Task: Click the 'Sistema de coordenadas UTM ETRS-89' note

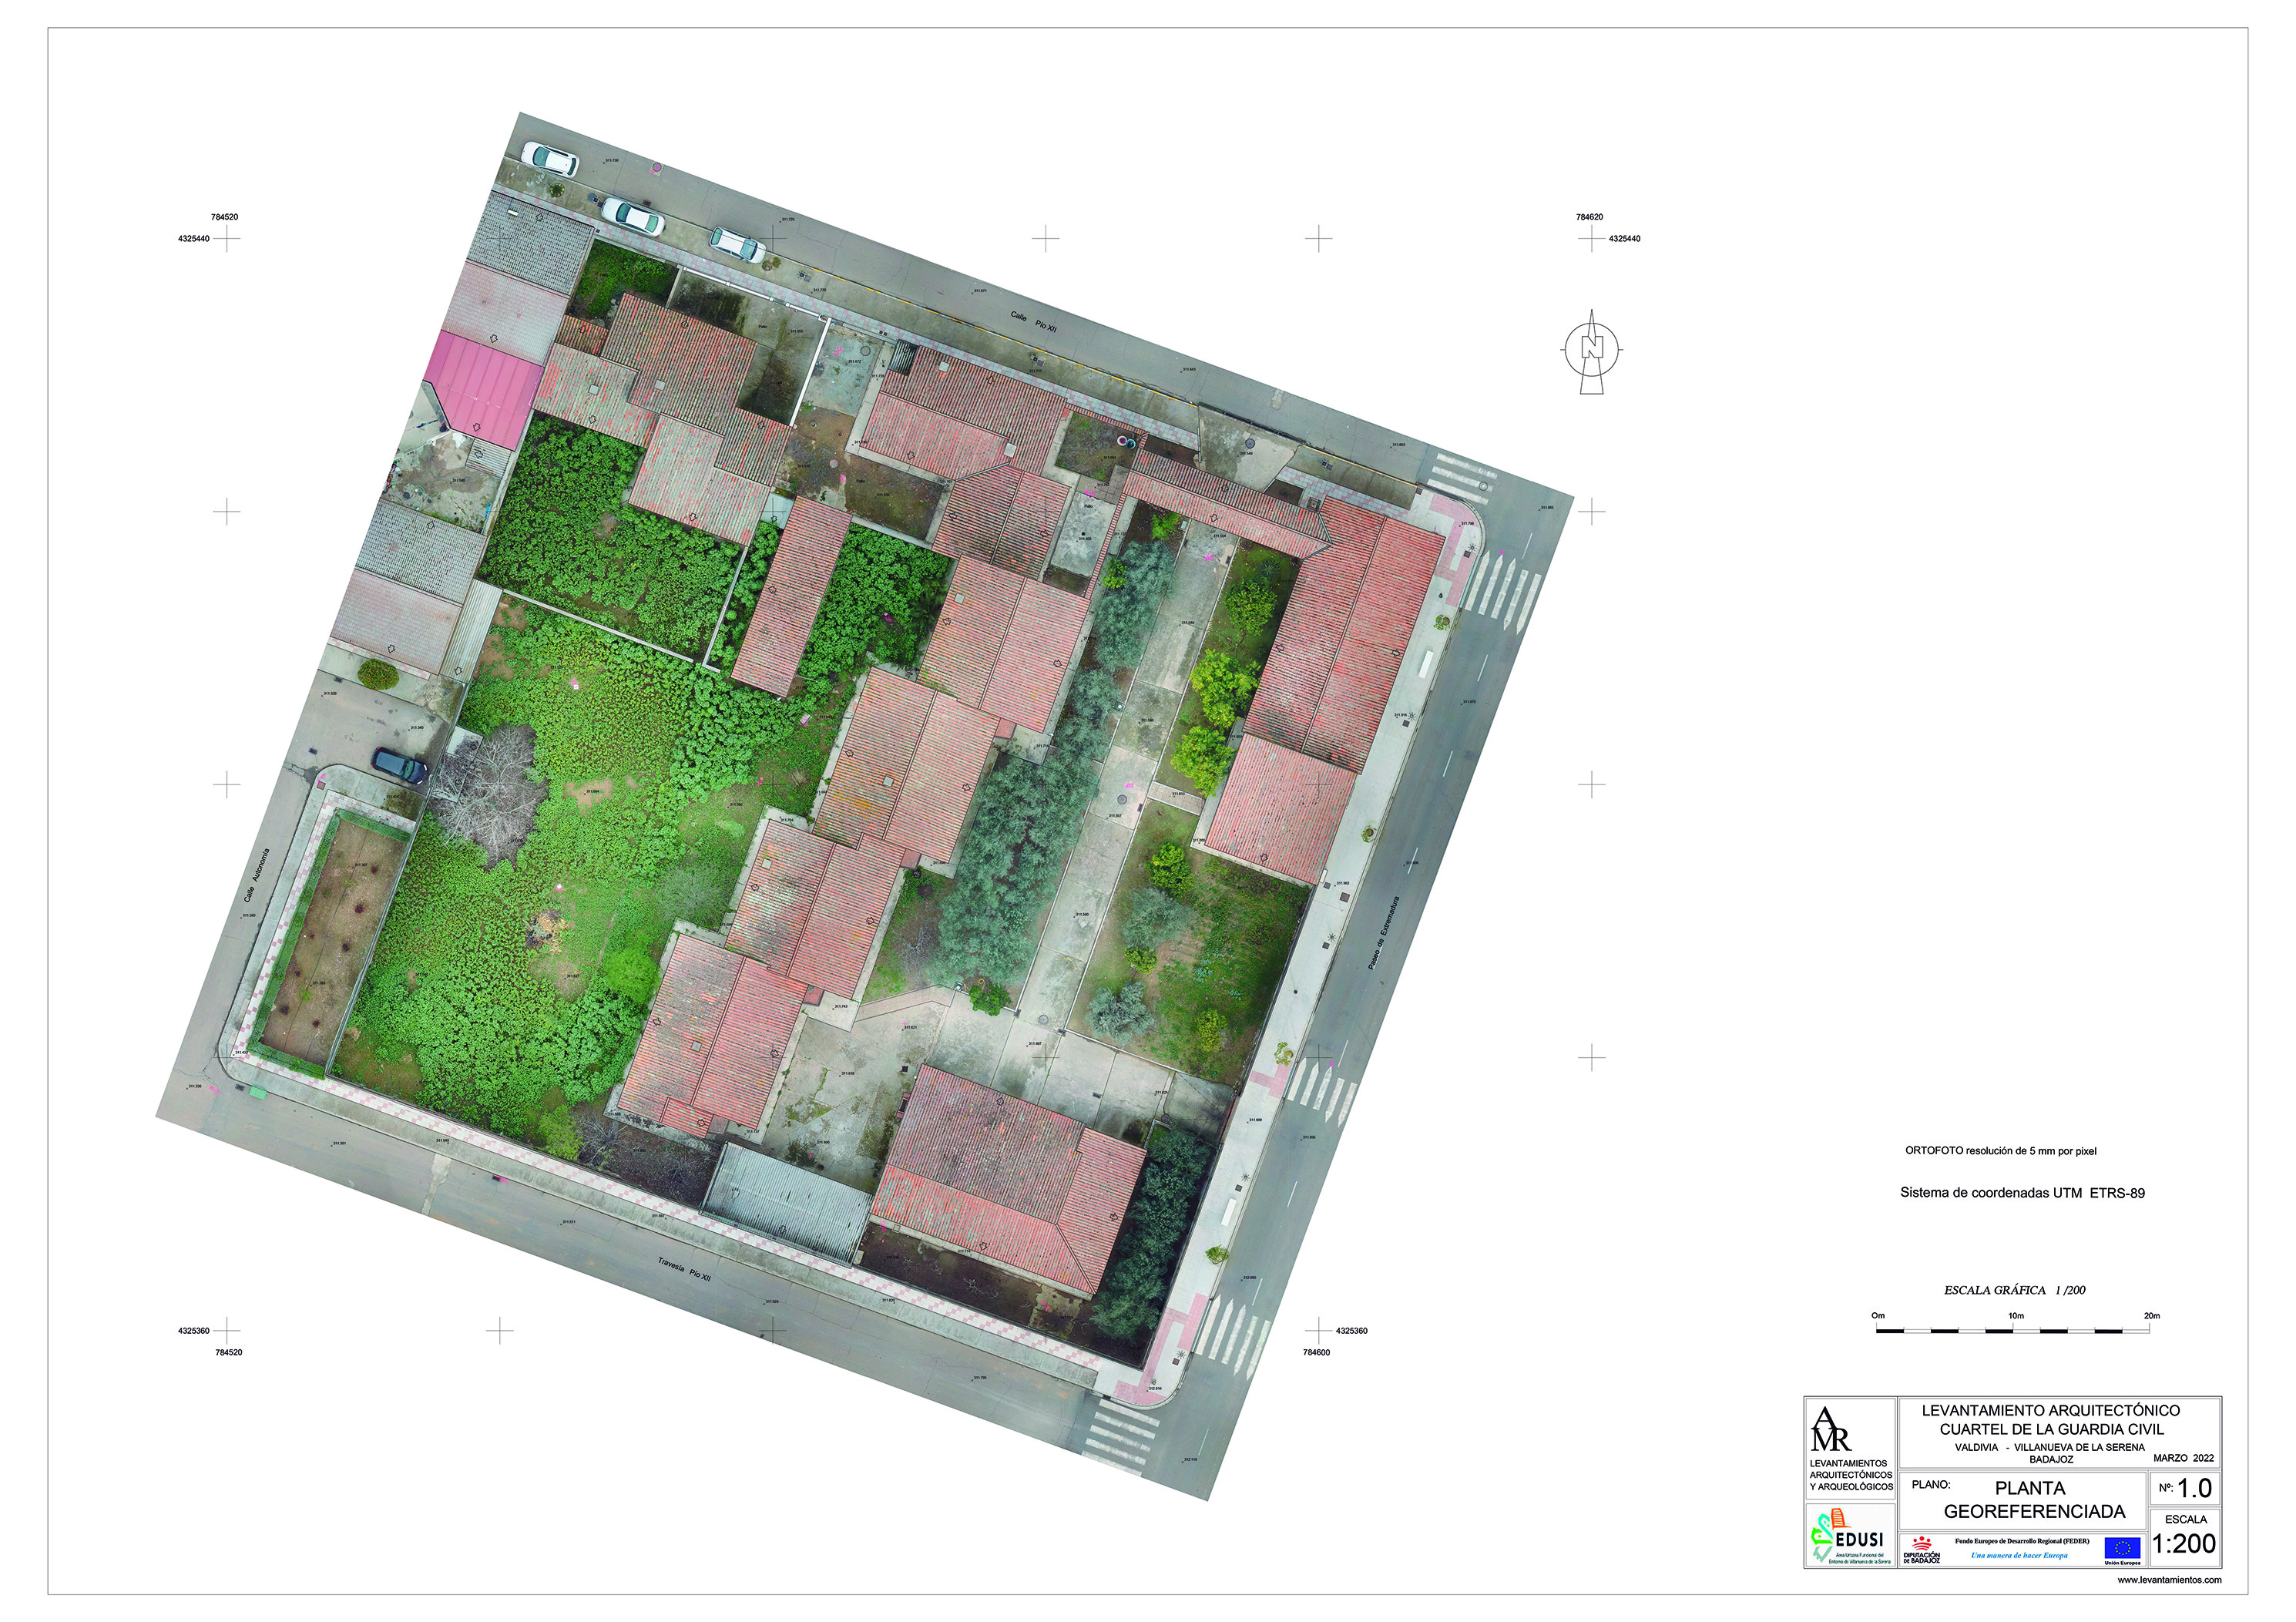Action: tap(2022, 1193)
